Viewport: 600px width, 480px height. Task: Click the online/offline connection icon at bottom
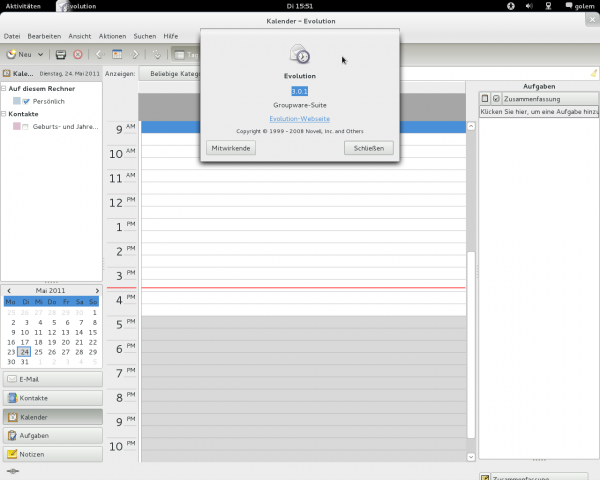point(13,471)
